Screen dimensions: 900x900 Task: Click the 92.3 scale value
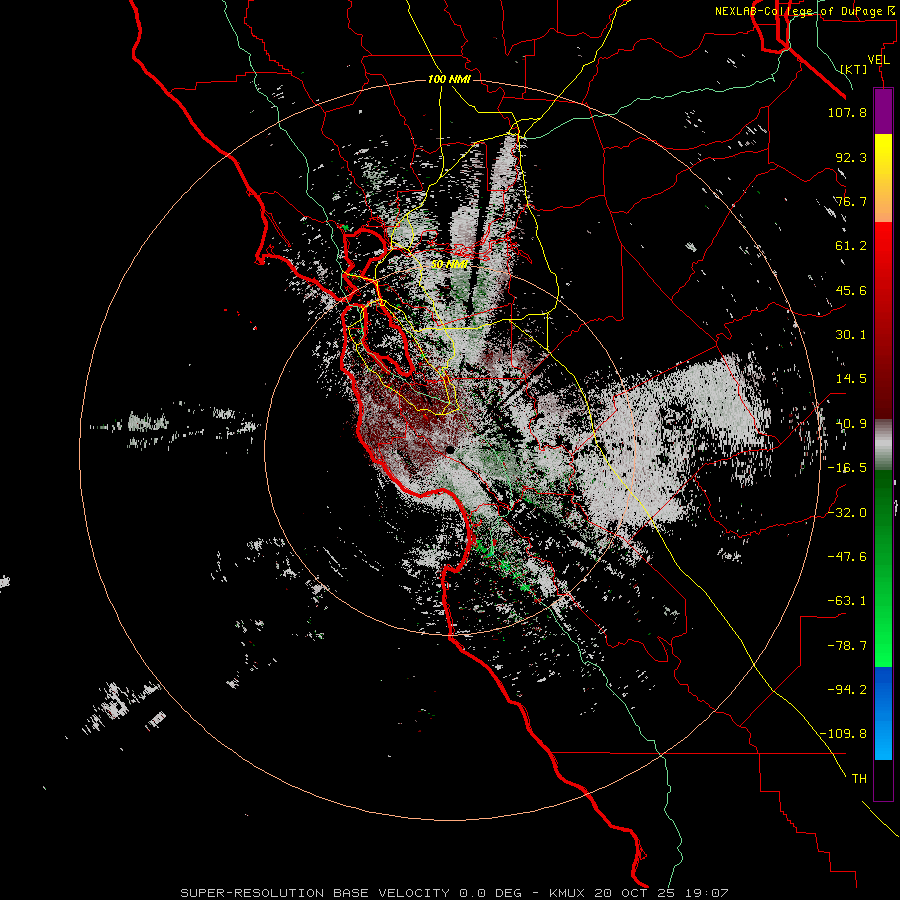coord(851,157)
